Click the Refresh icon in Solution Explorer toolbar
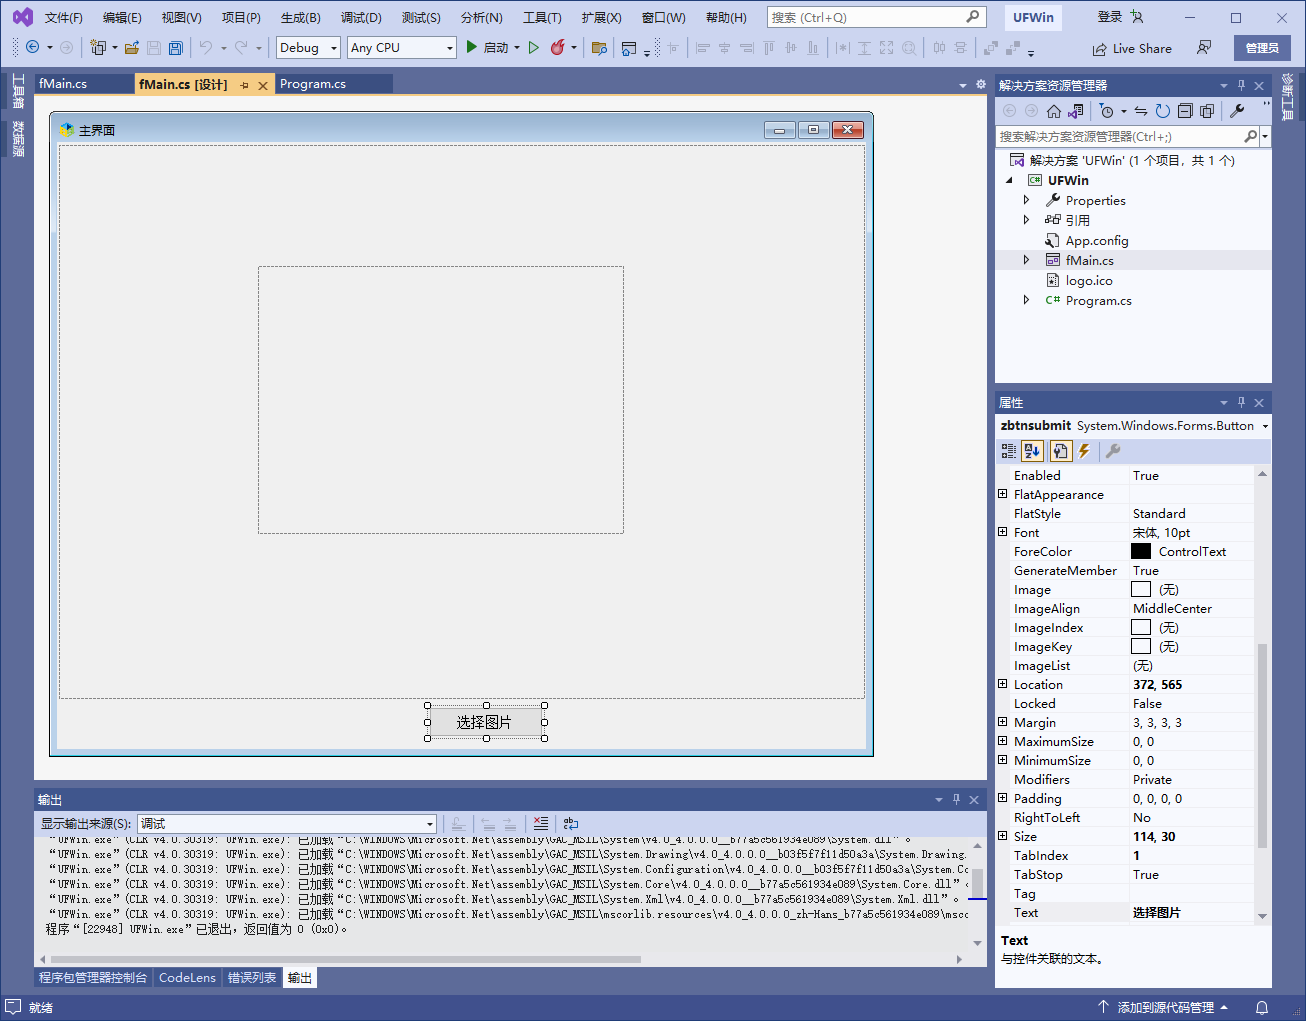Screen dimensions: 1306x1021 click(1163, 111)
